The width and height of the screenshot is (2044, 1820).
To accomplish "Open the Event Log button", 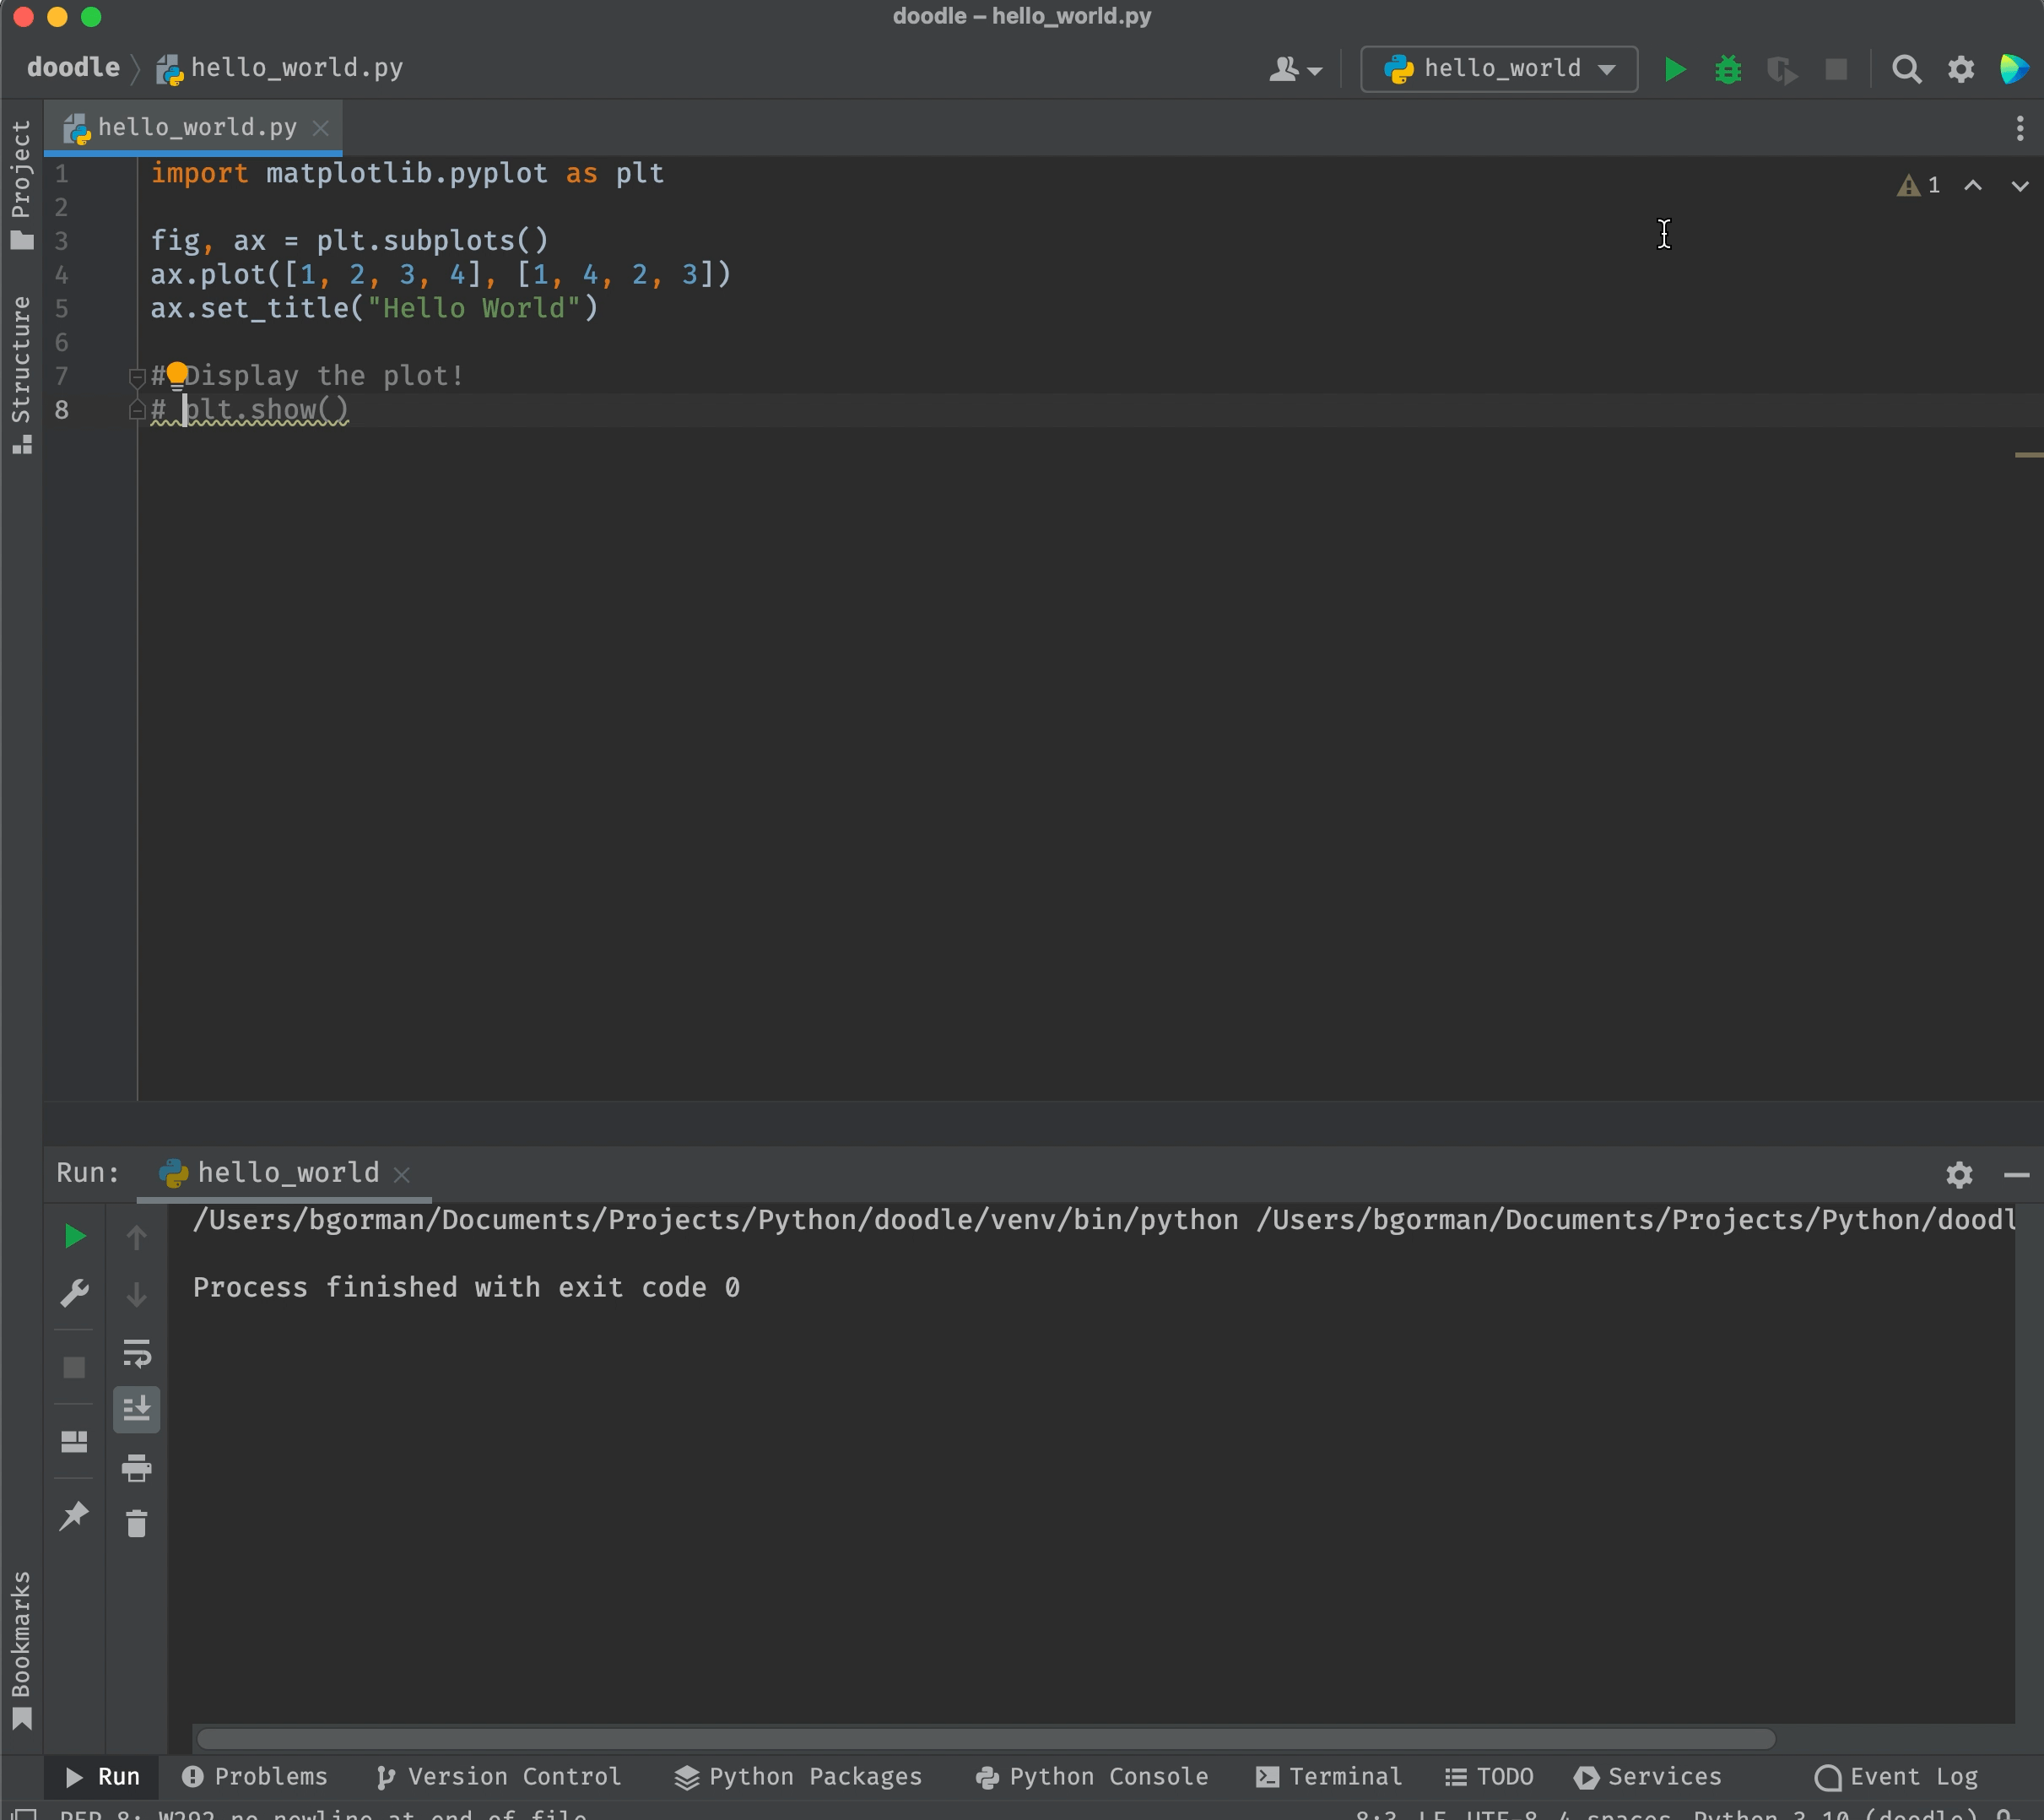I will [1896, 1776].
